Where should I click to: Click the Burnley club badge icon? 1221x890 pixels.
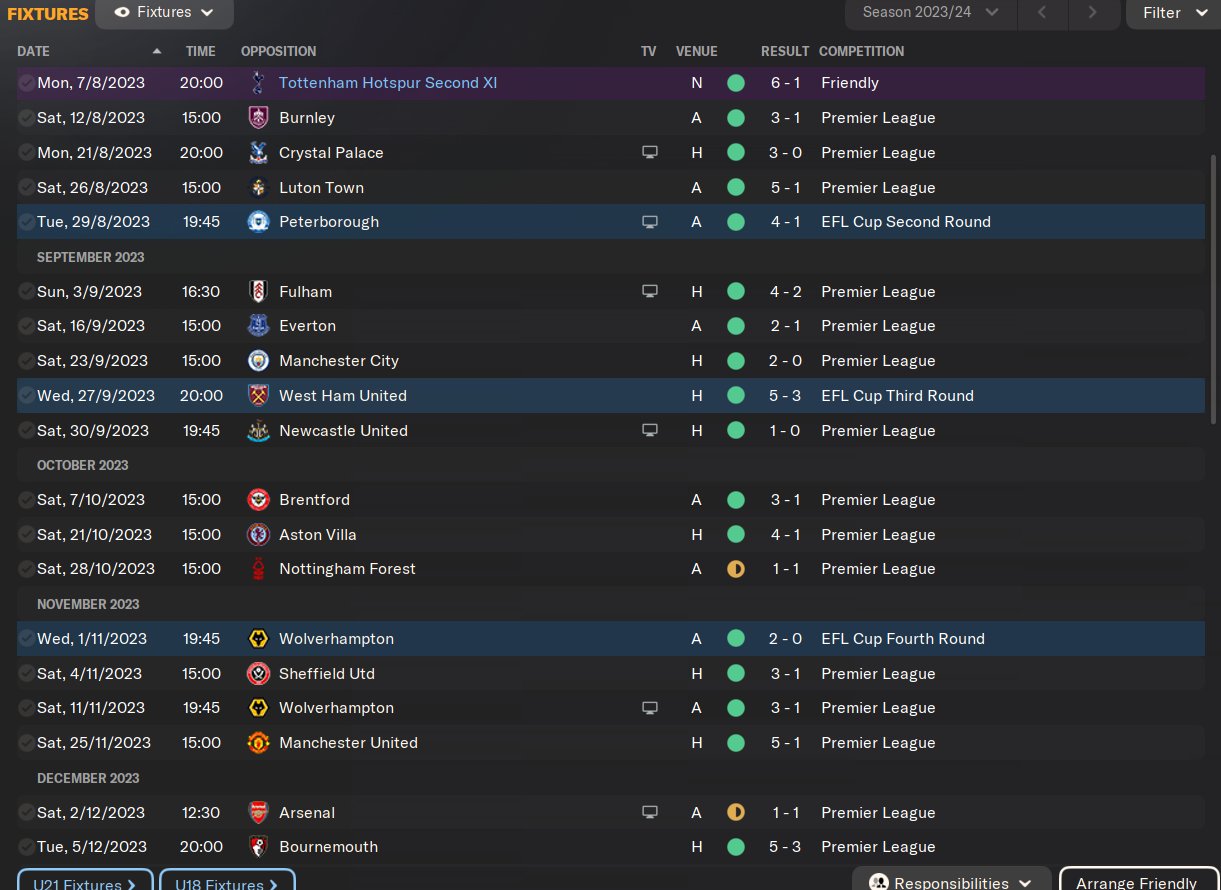[x=258, y=118]
